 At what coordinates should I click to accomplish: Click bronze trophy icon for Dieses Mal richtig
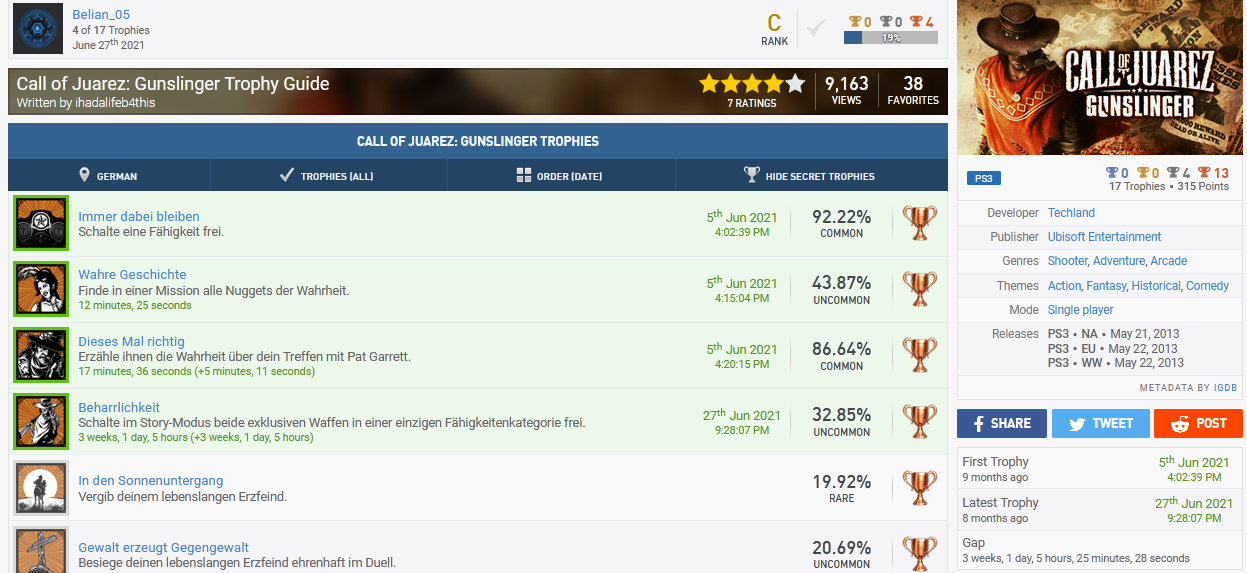pos(920,355)
